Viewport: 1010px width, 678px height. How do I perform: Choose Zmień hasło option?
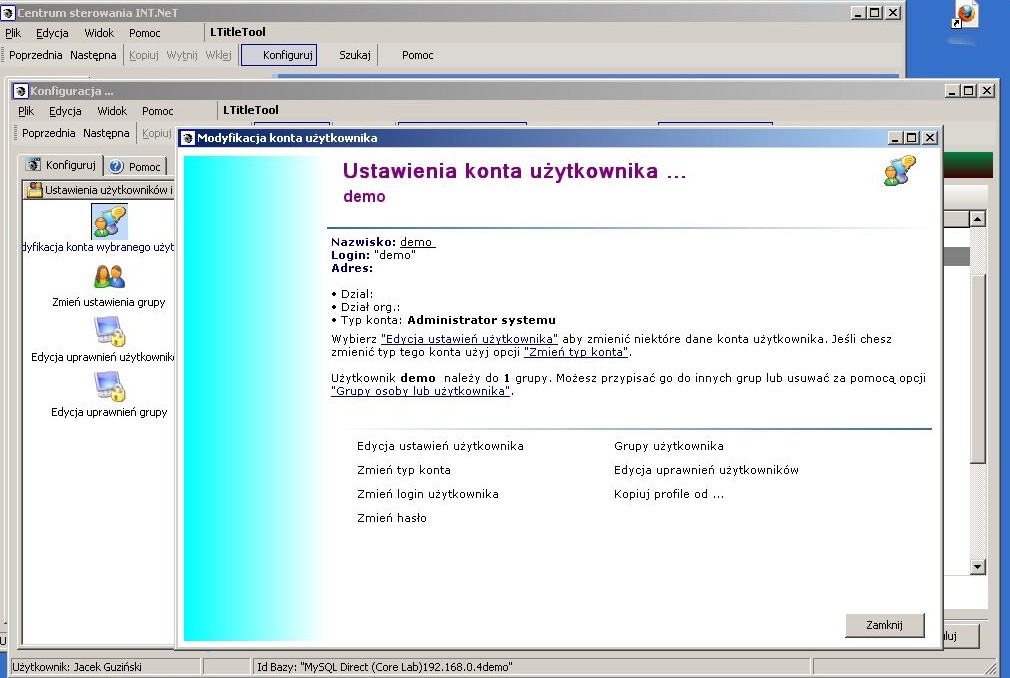tap(392, 518)
